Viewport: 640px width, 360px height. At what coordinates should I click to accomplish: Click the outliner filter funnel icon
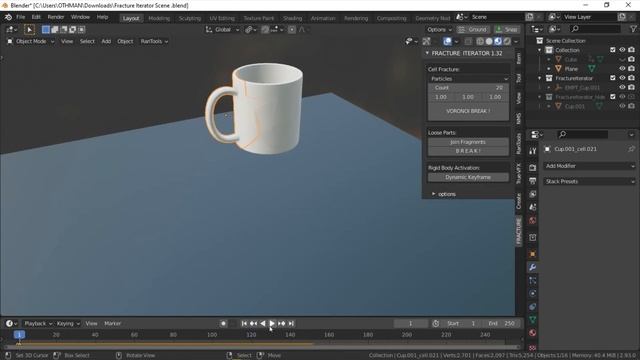pos(633,29)
